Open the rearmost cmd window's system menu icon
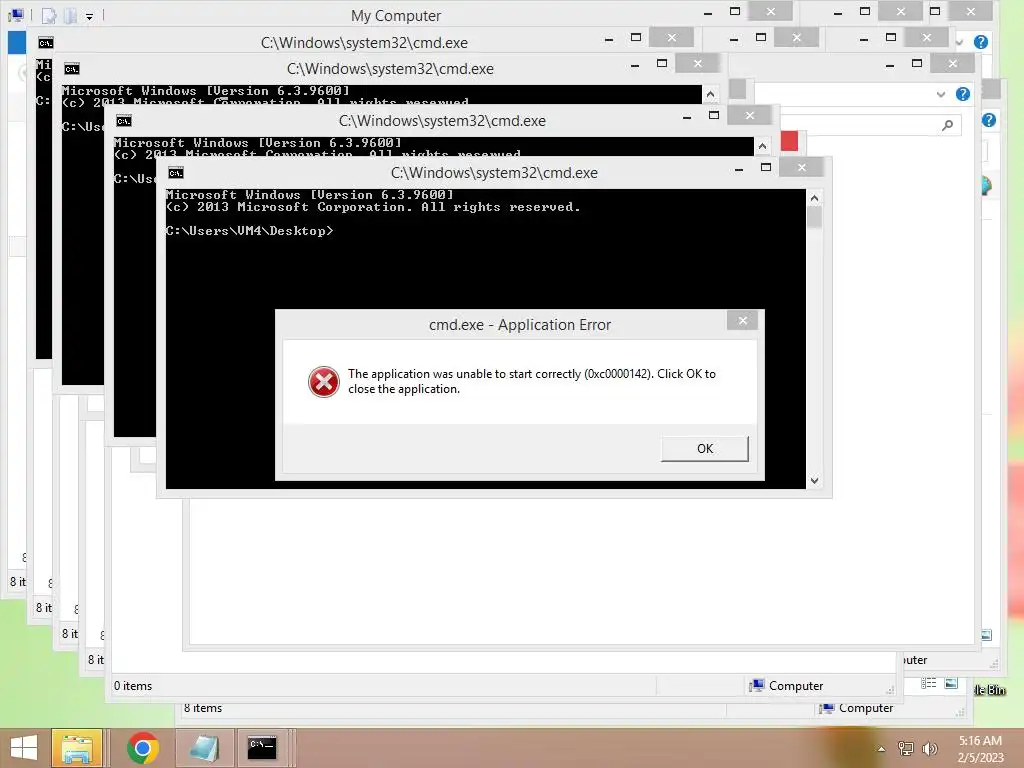The width and height of the screenshot is (1024, 768). pyautogui.click(x=45, y=43)
